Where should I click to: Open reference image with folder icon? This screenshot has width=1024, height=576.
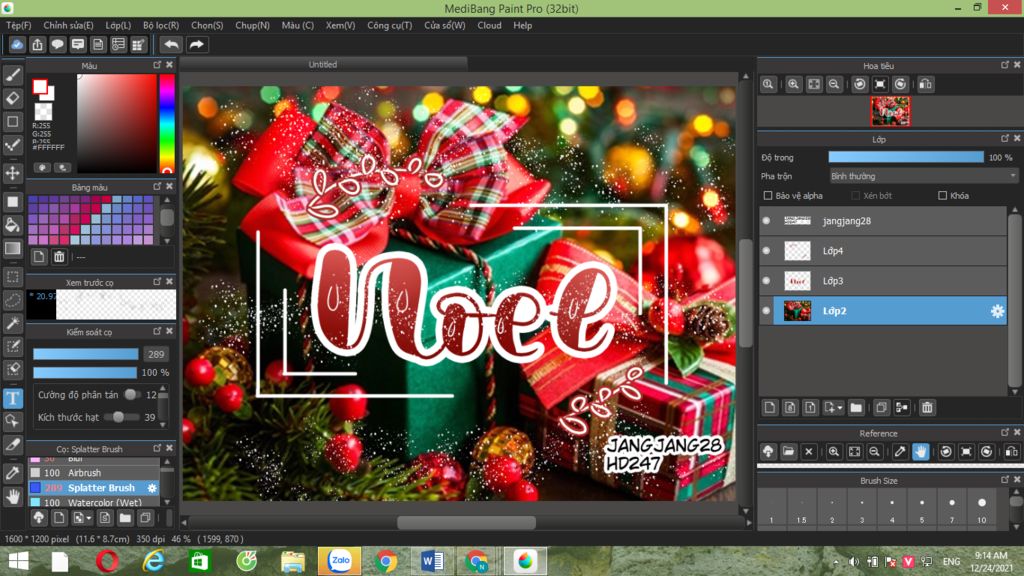coord(788,451)
